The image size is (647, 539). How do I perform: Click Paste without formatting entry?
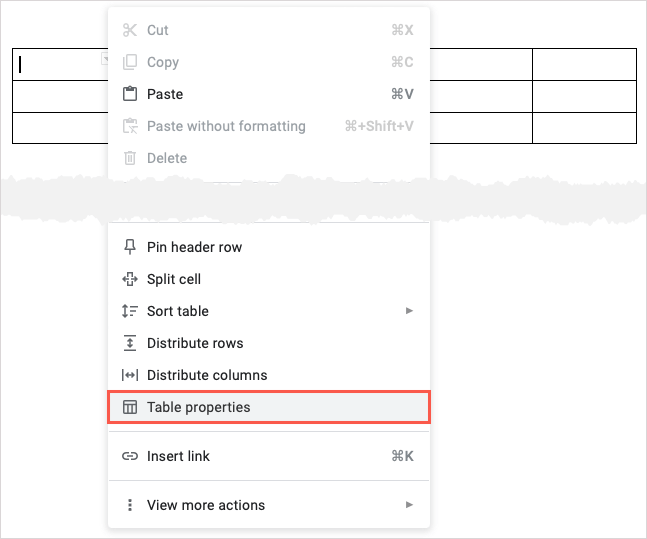pyautogui.click(x=226, y=126)
